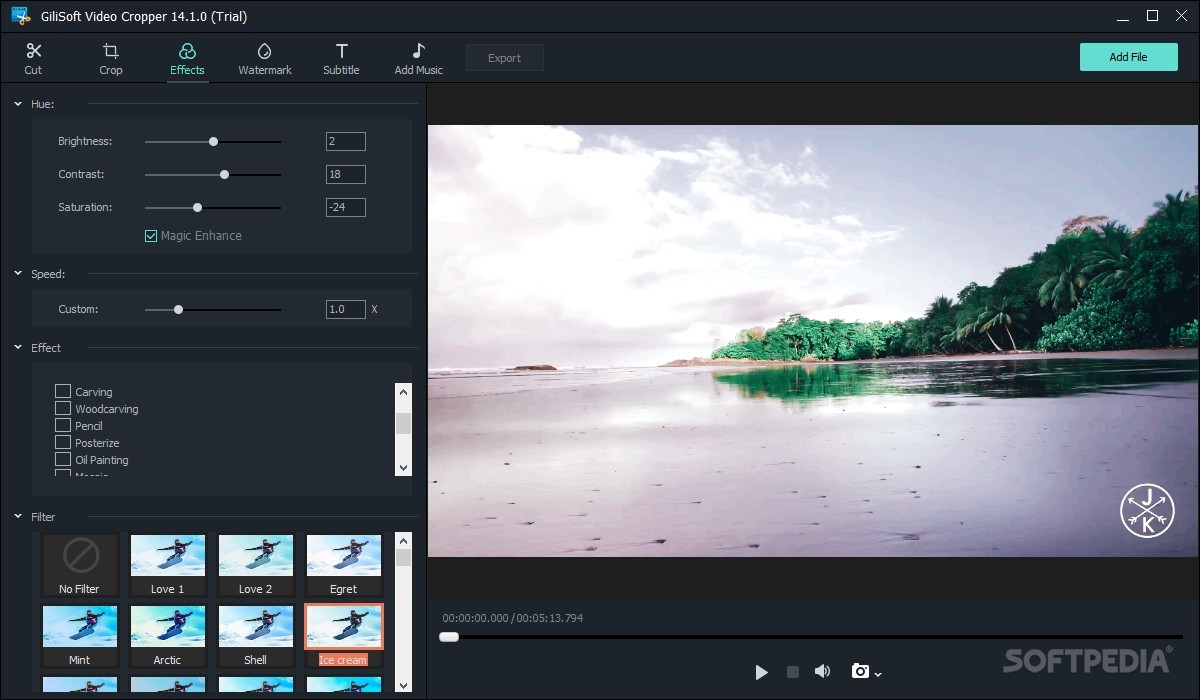This screenshot has height=700, width=1200.
Task: Select the Subtitle tool
Action: [341, 57]
